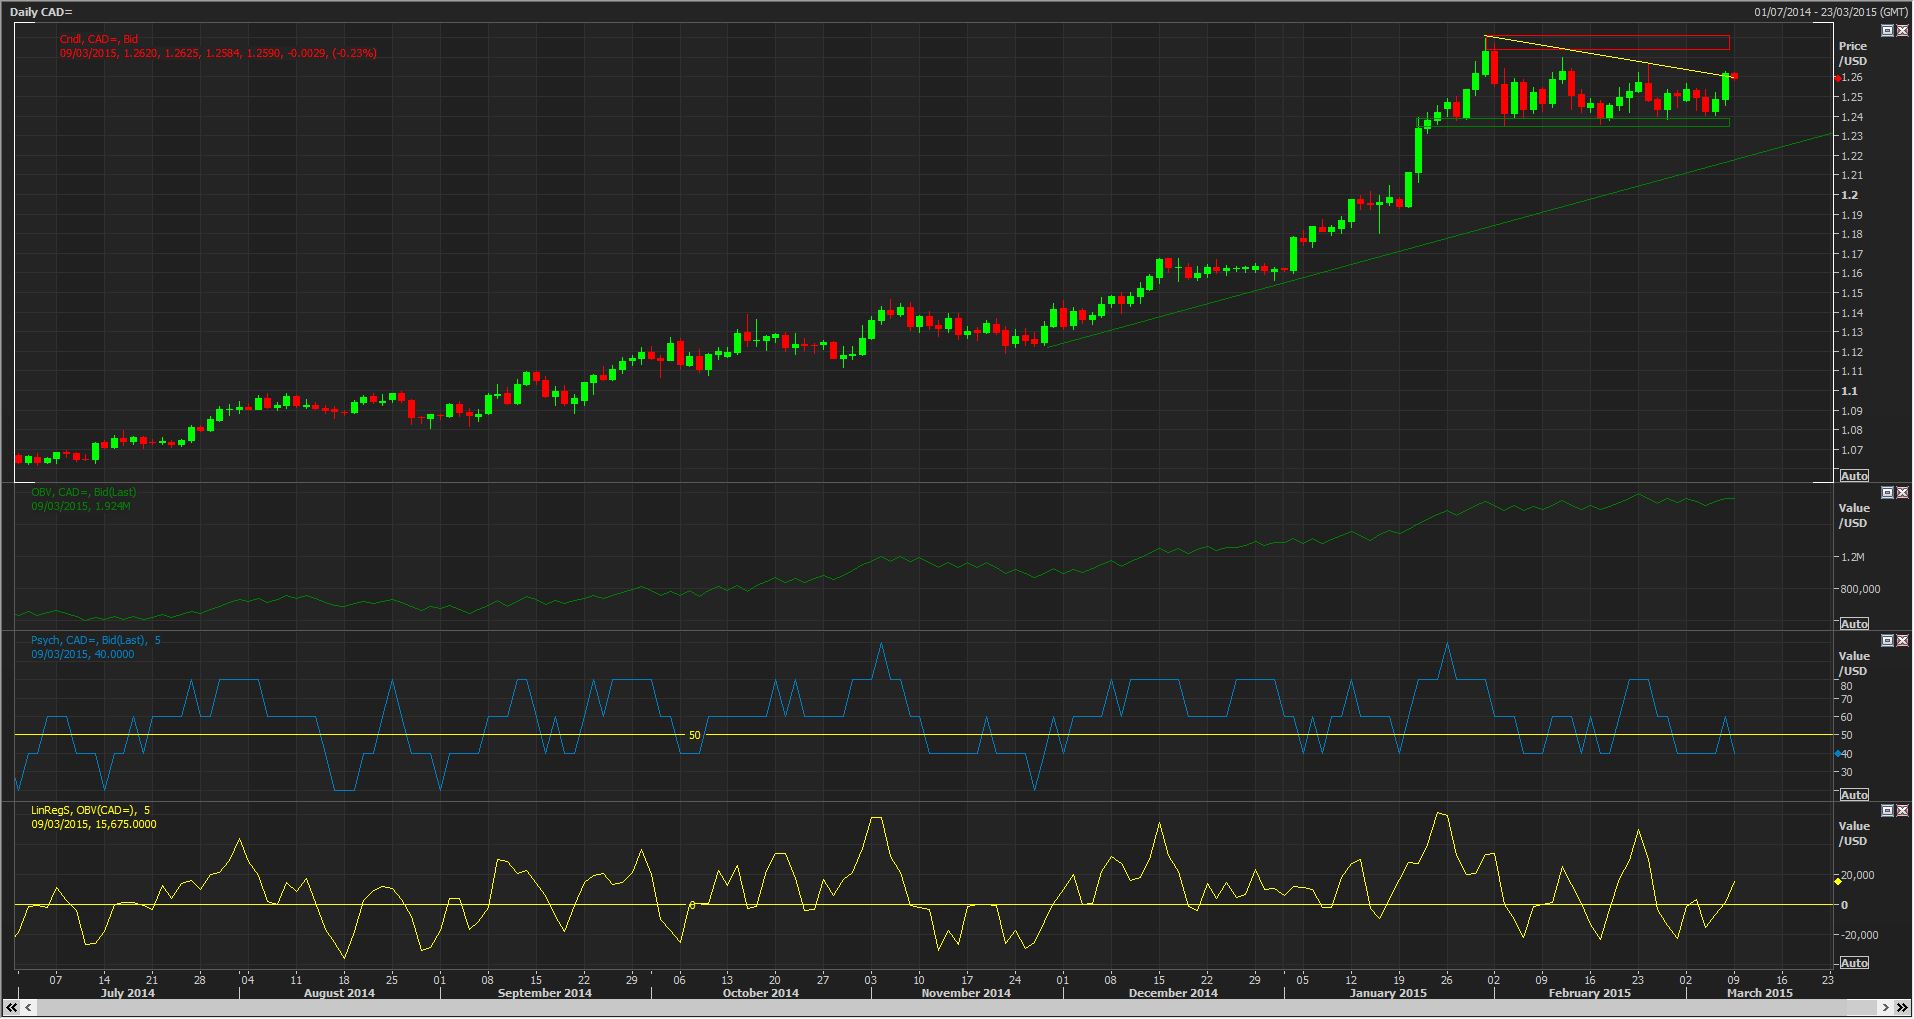The height and width of the screenshot is (1019, 1914).
Task: Click Auto scale on the Psych axis
Action: 1853,795
